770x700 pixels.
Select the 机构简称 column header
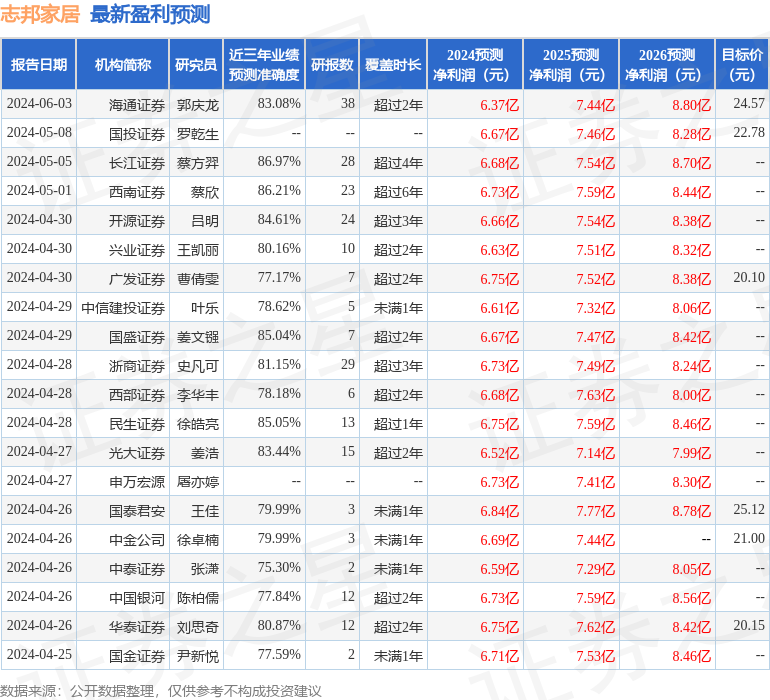tap(123, 64)
